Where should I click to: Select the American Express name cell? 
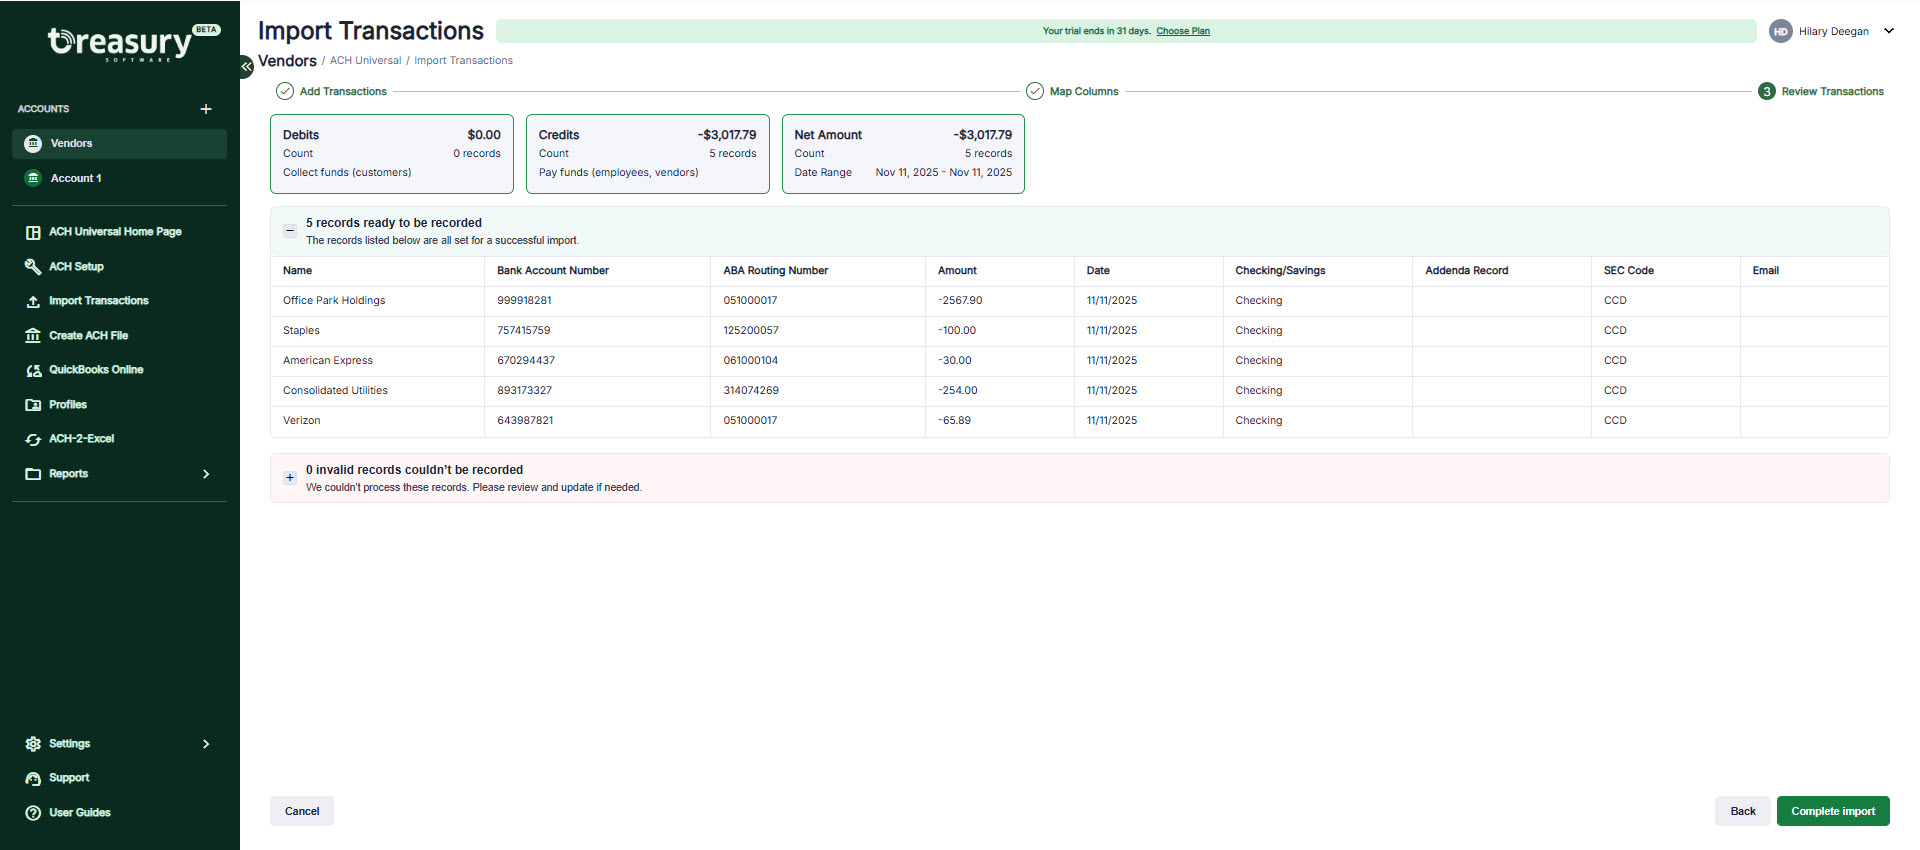coord(377,361)
